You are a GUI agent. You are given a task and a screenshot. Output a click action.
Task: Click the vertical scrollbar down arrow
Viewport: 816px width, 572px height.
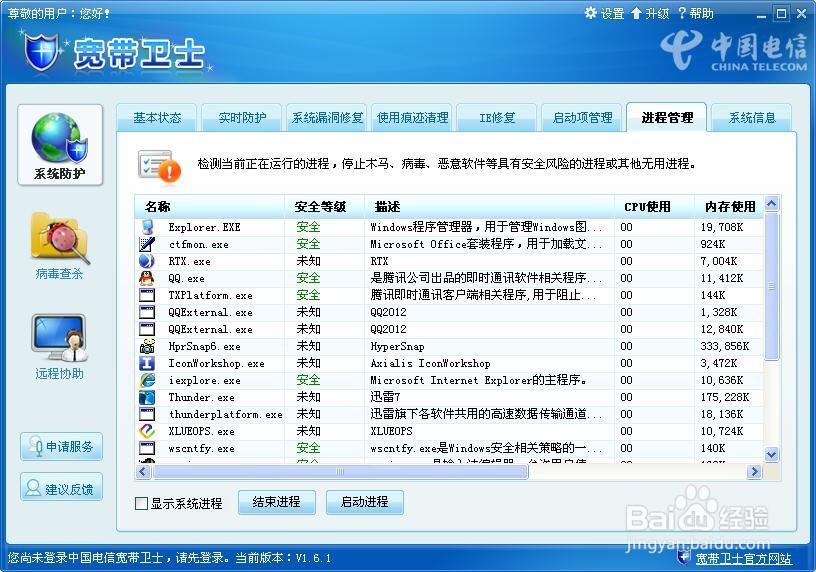[772, 454]
